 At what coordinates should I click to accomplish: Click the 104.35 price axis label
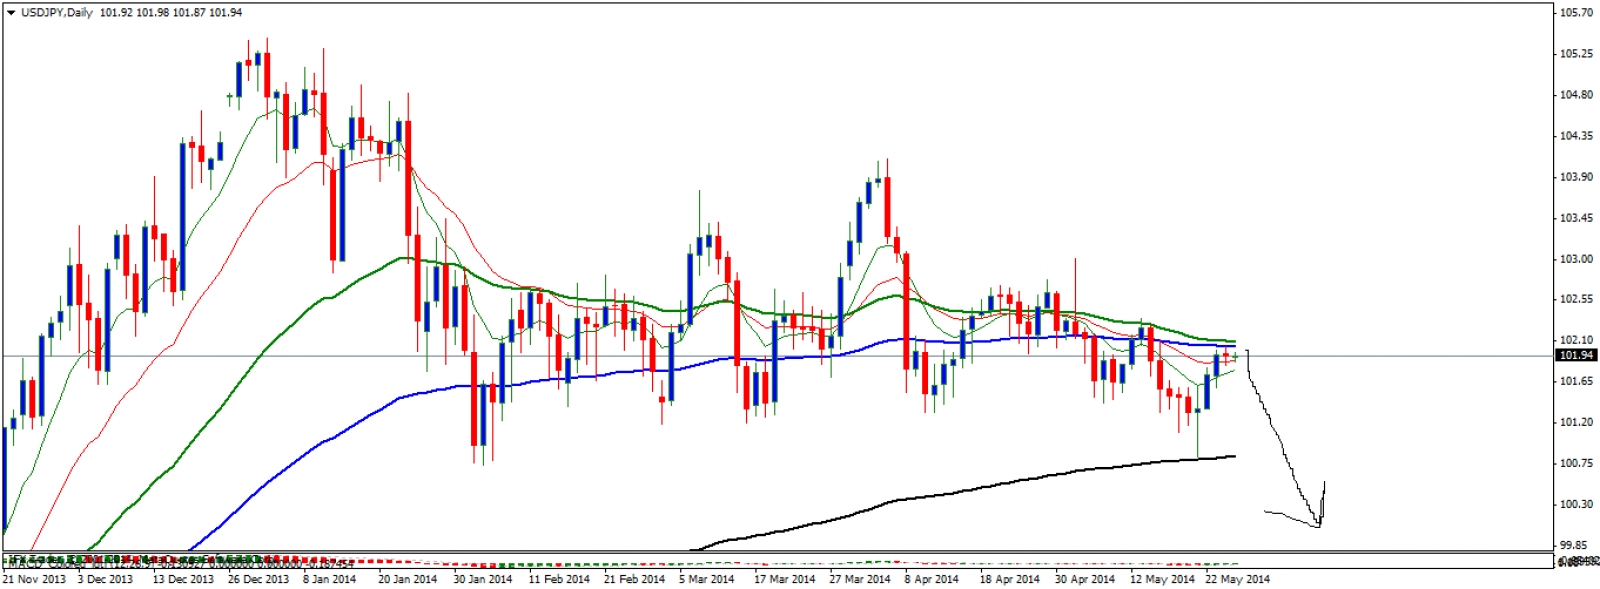click(x=1576, y=136)
